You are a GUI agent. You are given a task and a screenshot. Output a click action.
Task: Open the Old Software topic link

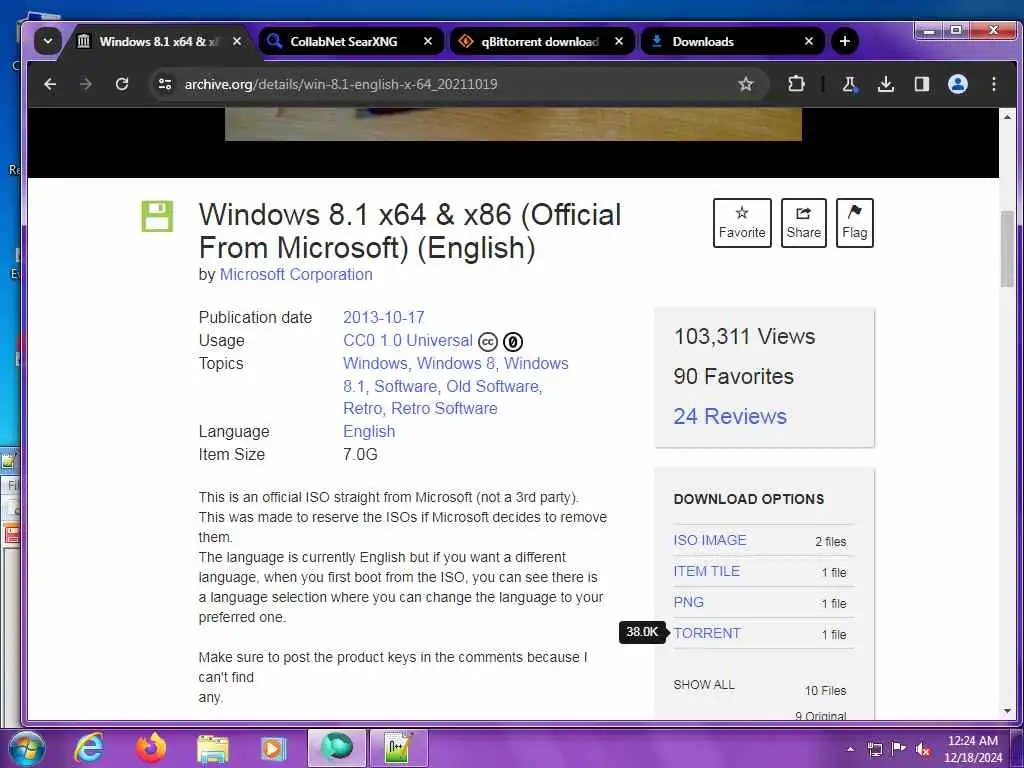pos(494,386)
